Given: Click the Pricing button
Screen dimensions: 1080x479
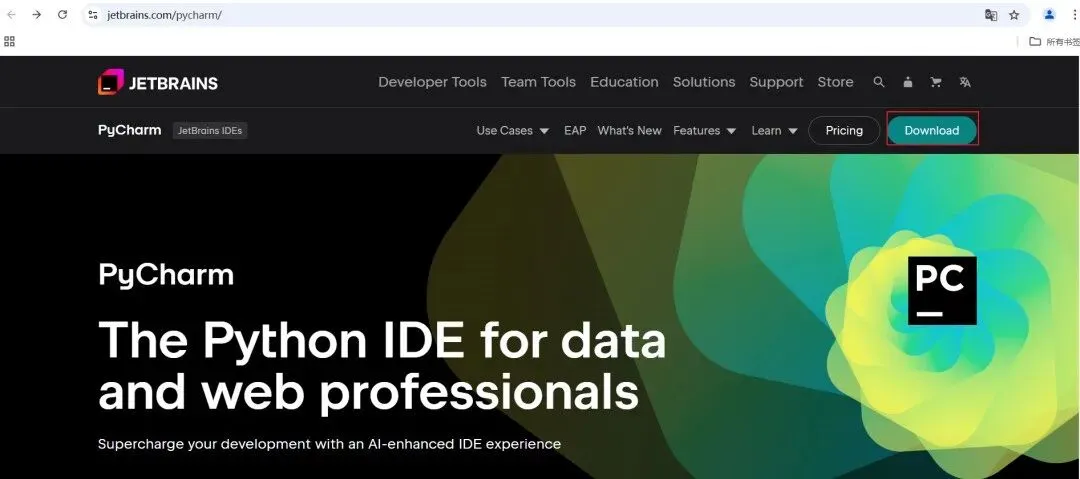Looking at the screenshot, I should pos(844,130).
